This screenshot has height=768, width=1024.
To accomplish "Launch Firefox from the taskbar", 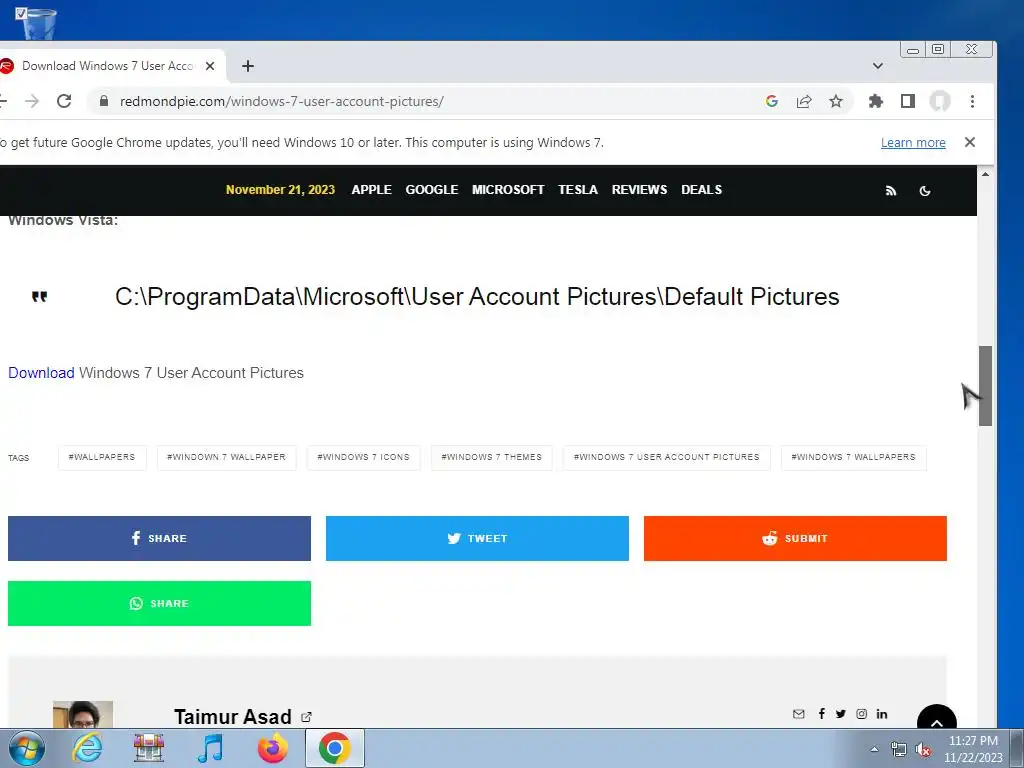I will [x=272, y=748].
